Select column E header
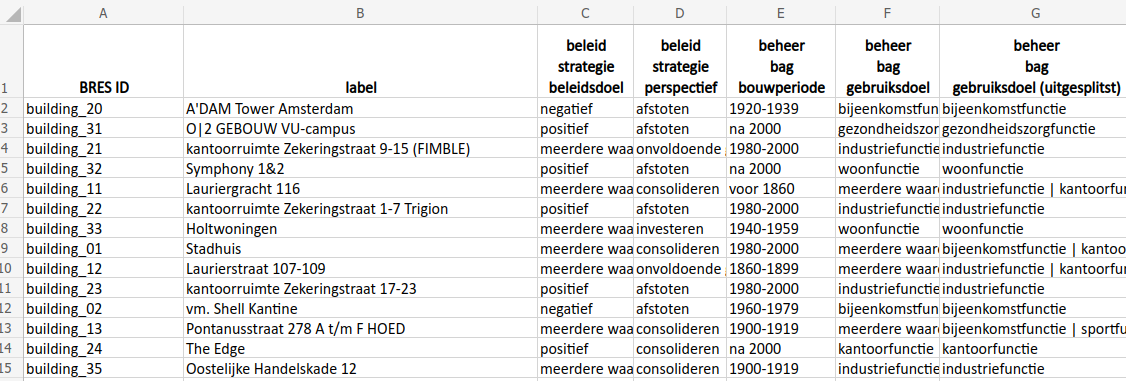 [781, 13]
